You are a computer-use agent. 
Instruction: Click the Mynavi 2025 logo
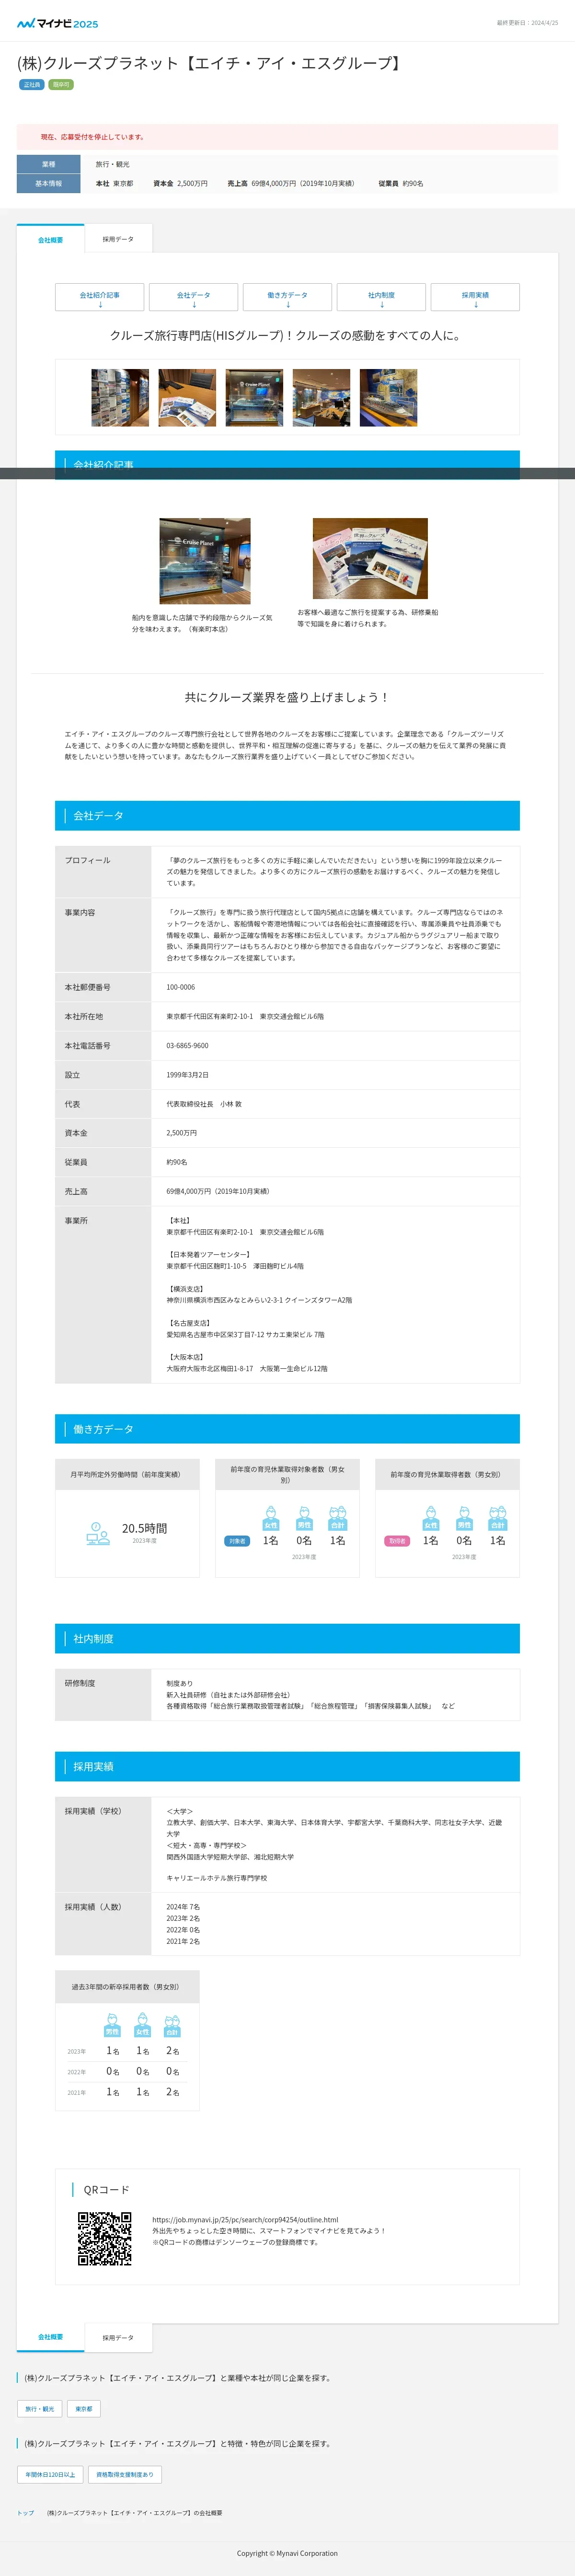click(58, 23)
